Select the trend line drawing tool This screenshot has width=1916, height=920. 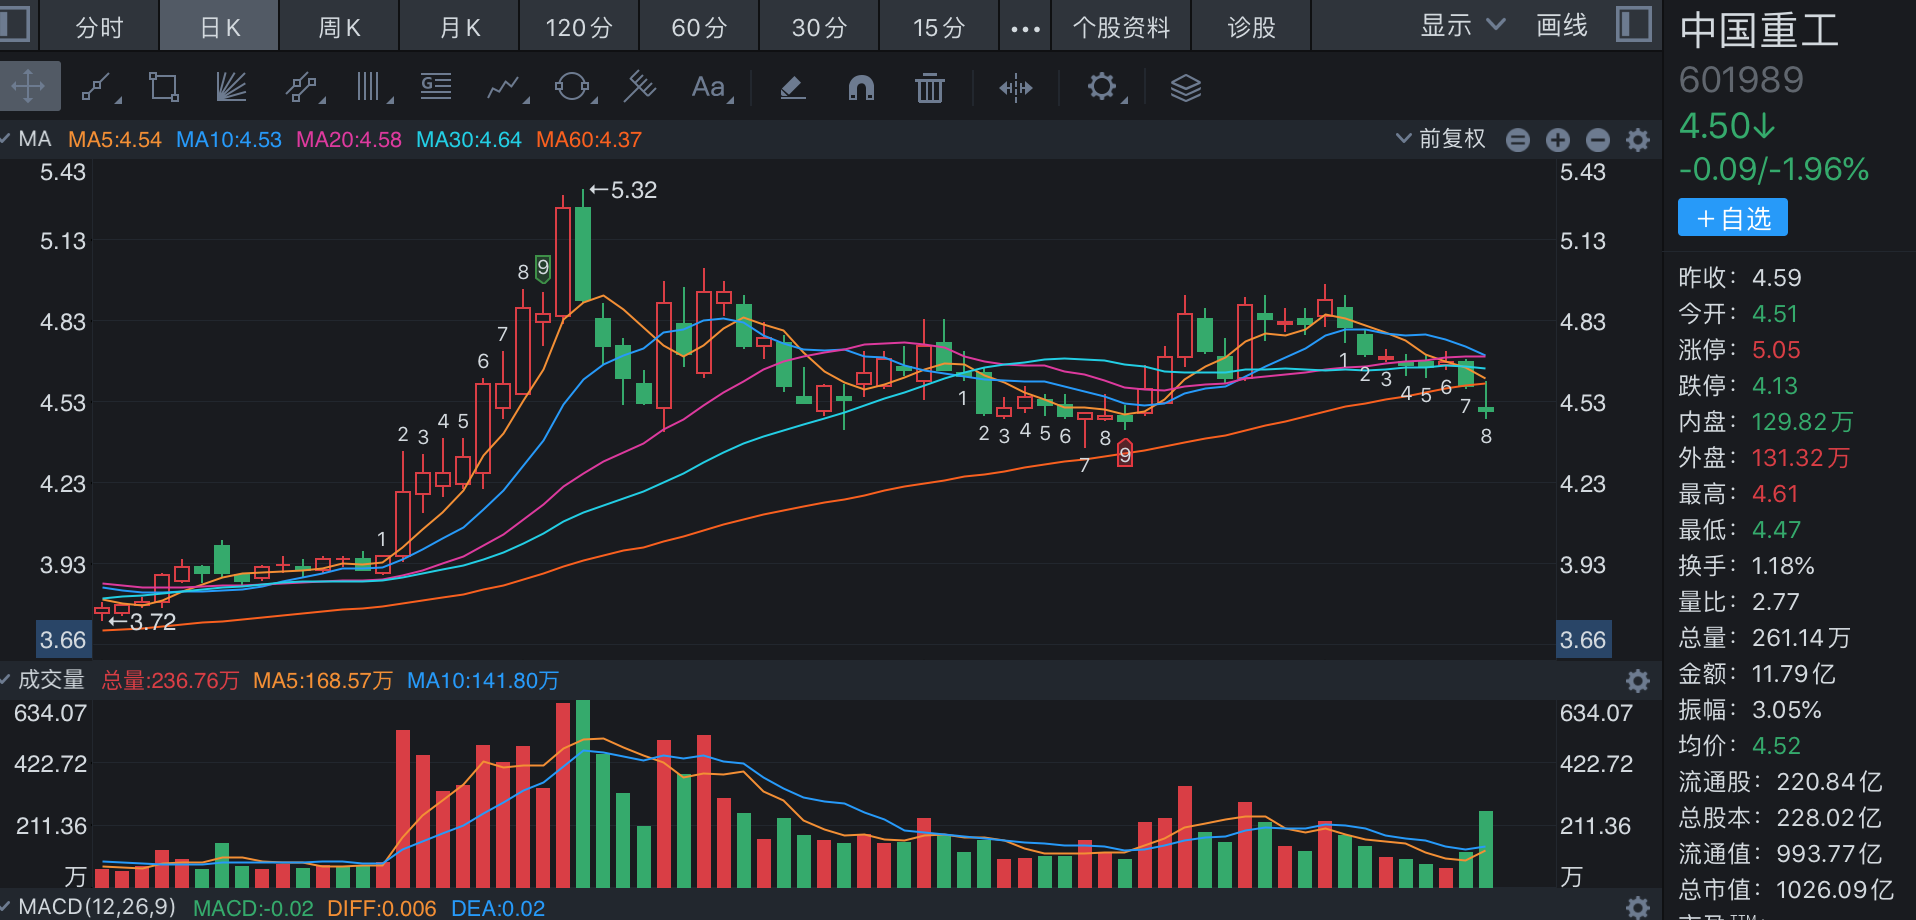[x=97, y=88]
